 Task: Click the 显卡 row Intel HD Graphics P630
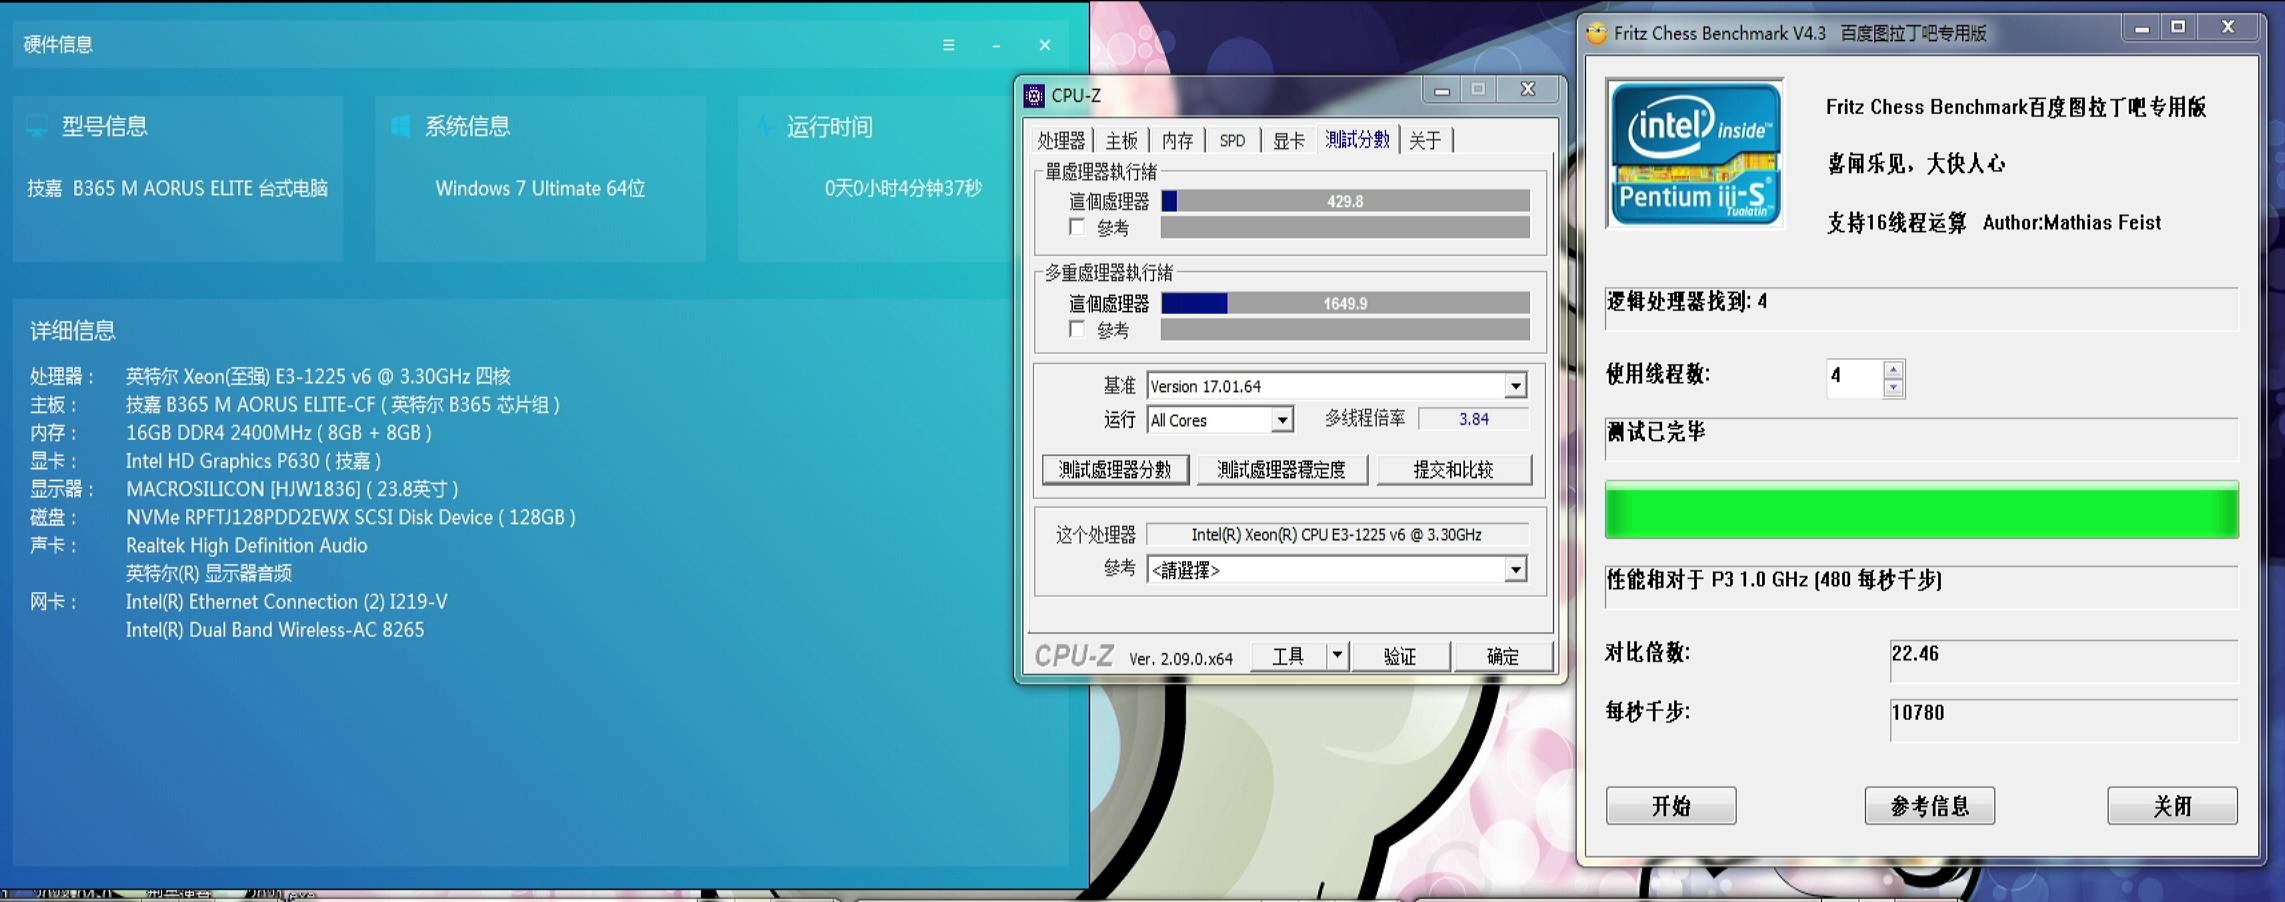205,461
